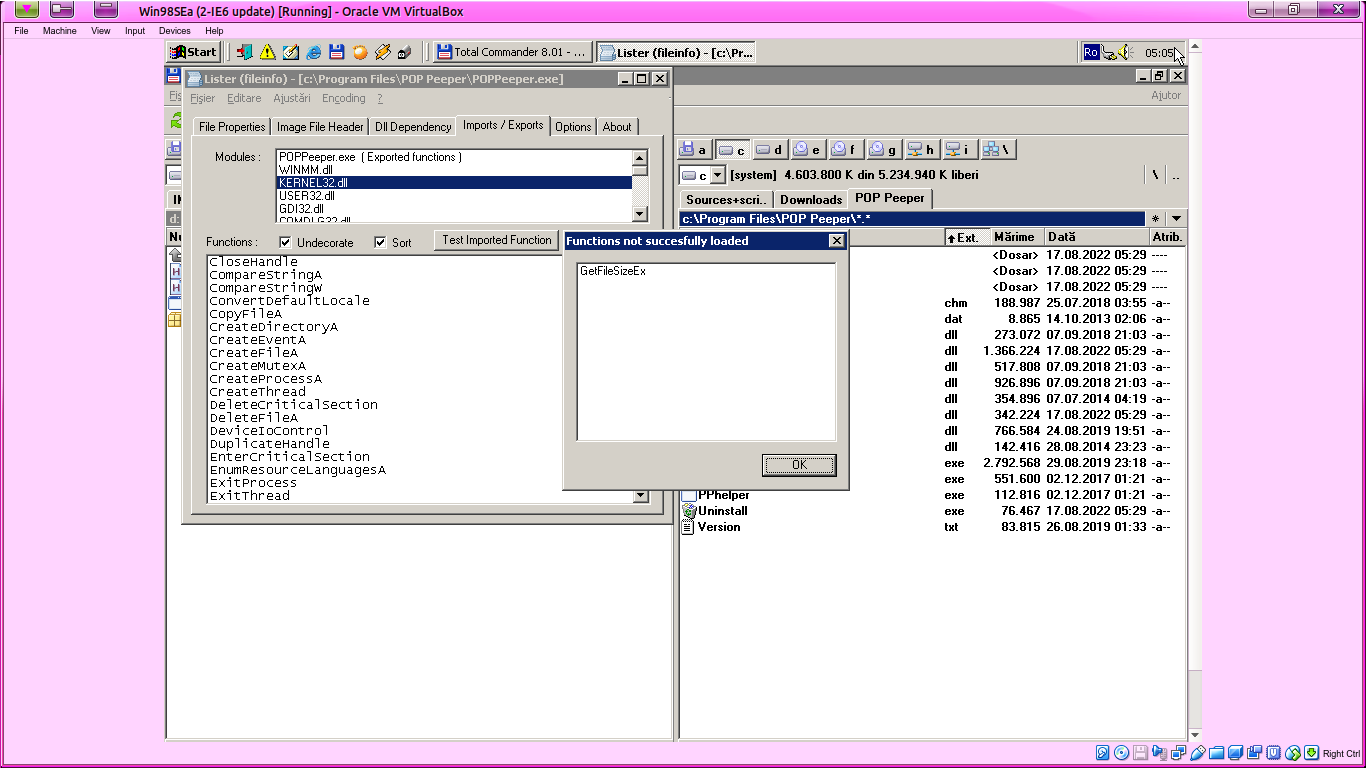Open the Fișier menu in Lister
This screenshot has height=768, width=1366.
click(202, 98)
